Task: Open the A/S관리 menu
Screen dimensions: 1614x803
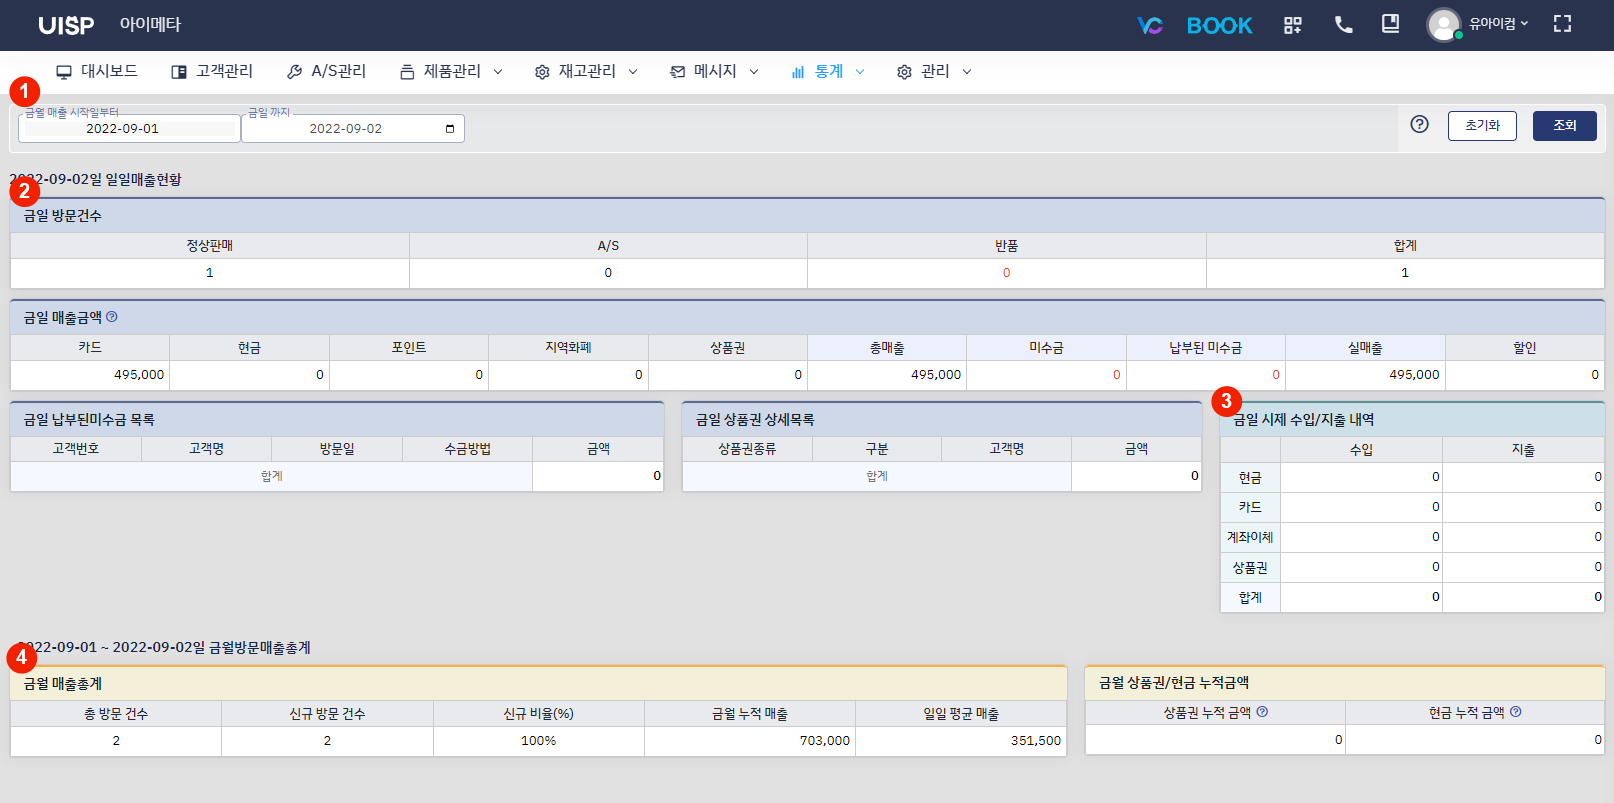Action: (x=326, y=72)
